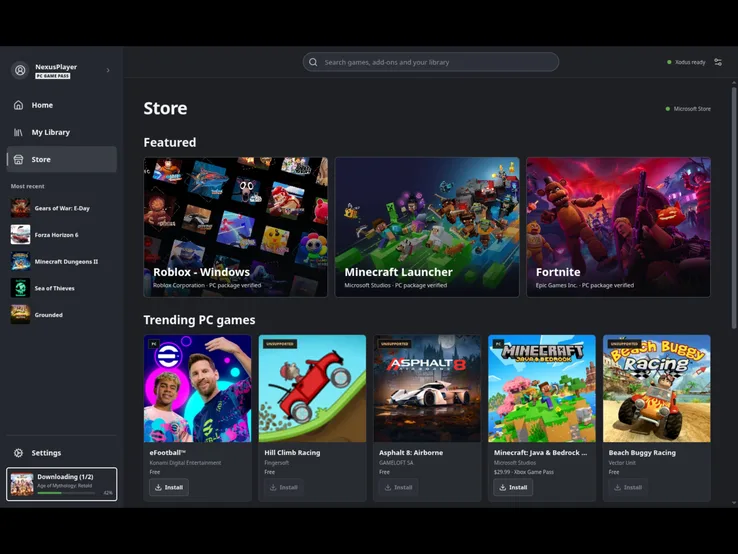The image size is (738, 554).
Task: Click Install under Hill Climb Racing
Action: pos(284,487)
